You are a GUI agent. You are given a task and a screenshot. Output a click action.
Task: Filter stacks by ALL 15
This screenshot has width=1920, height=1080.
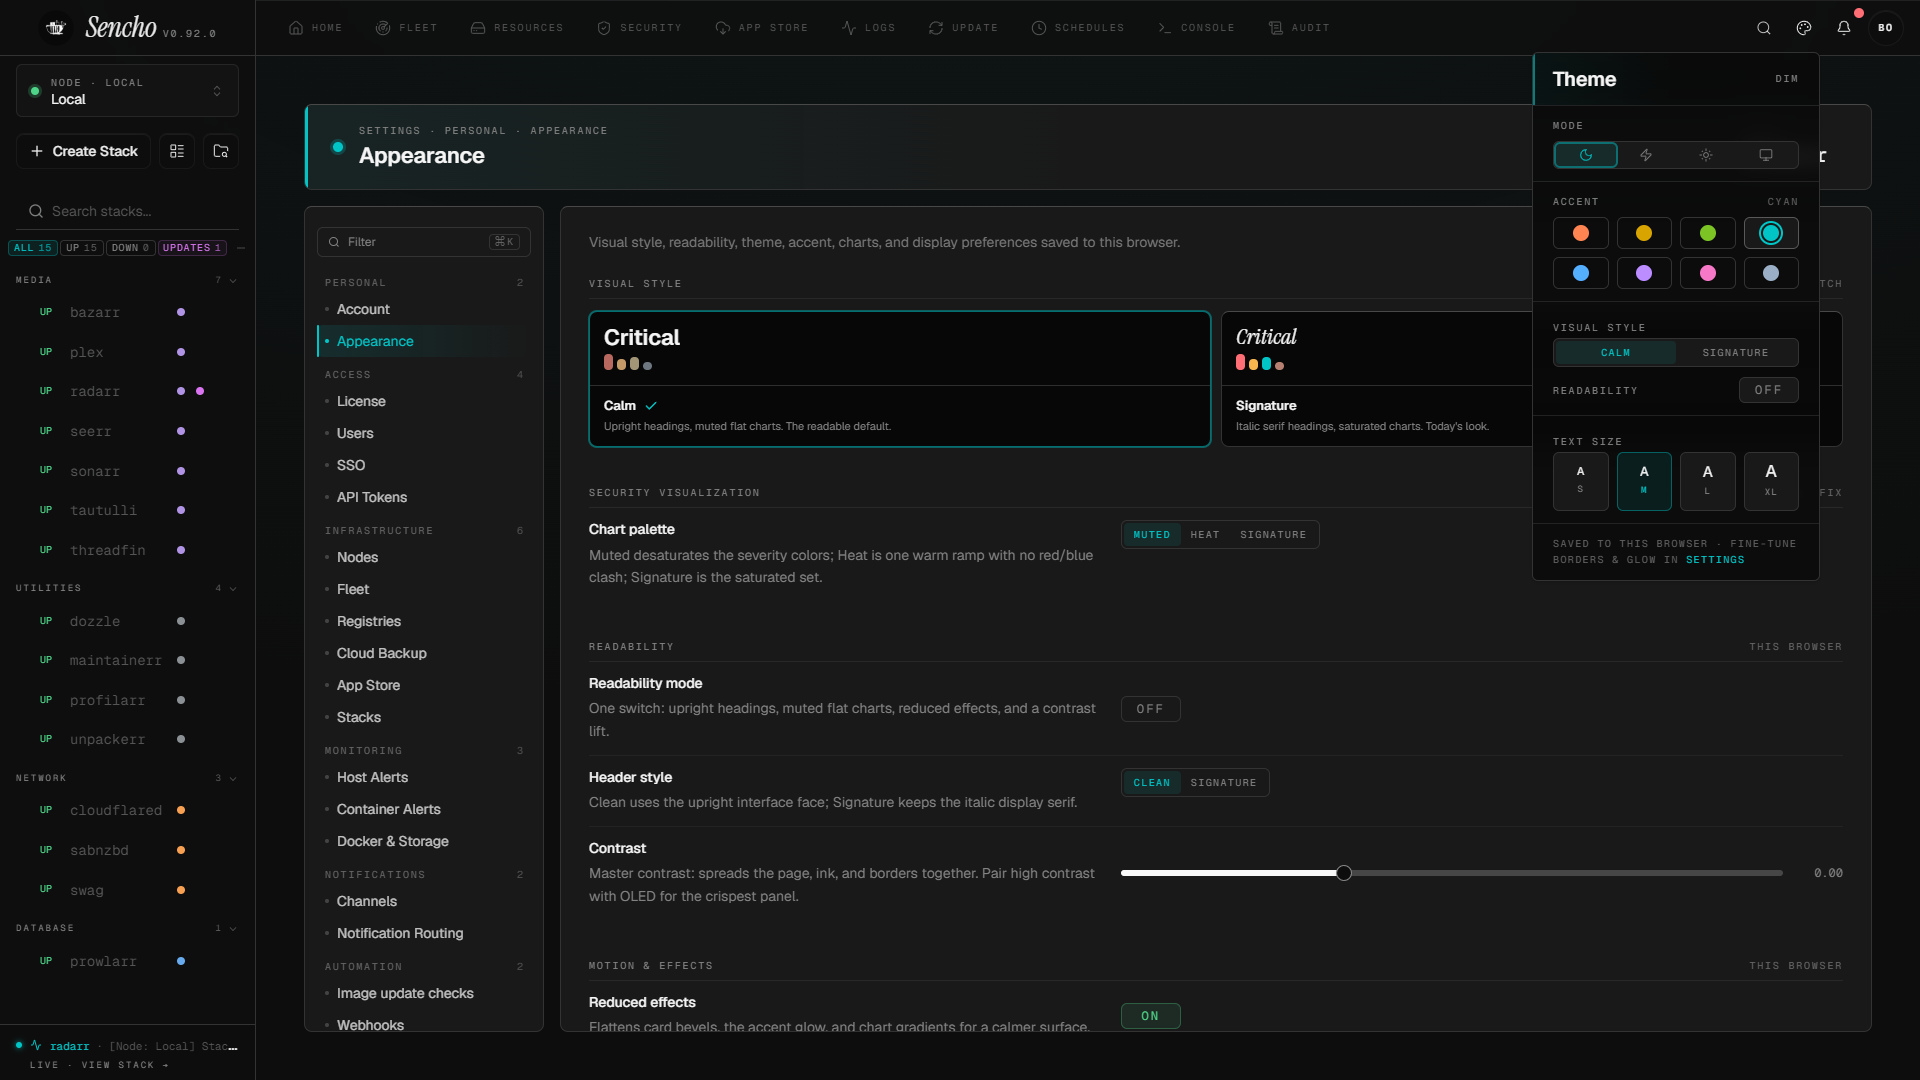pos(32,248)
